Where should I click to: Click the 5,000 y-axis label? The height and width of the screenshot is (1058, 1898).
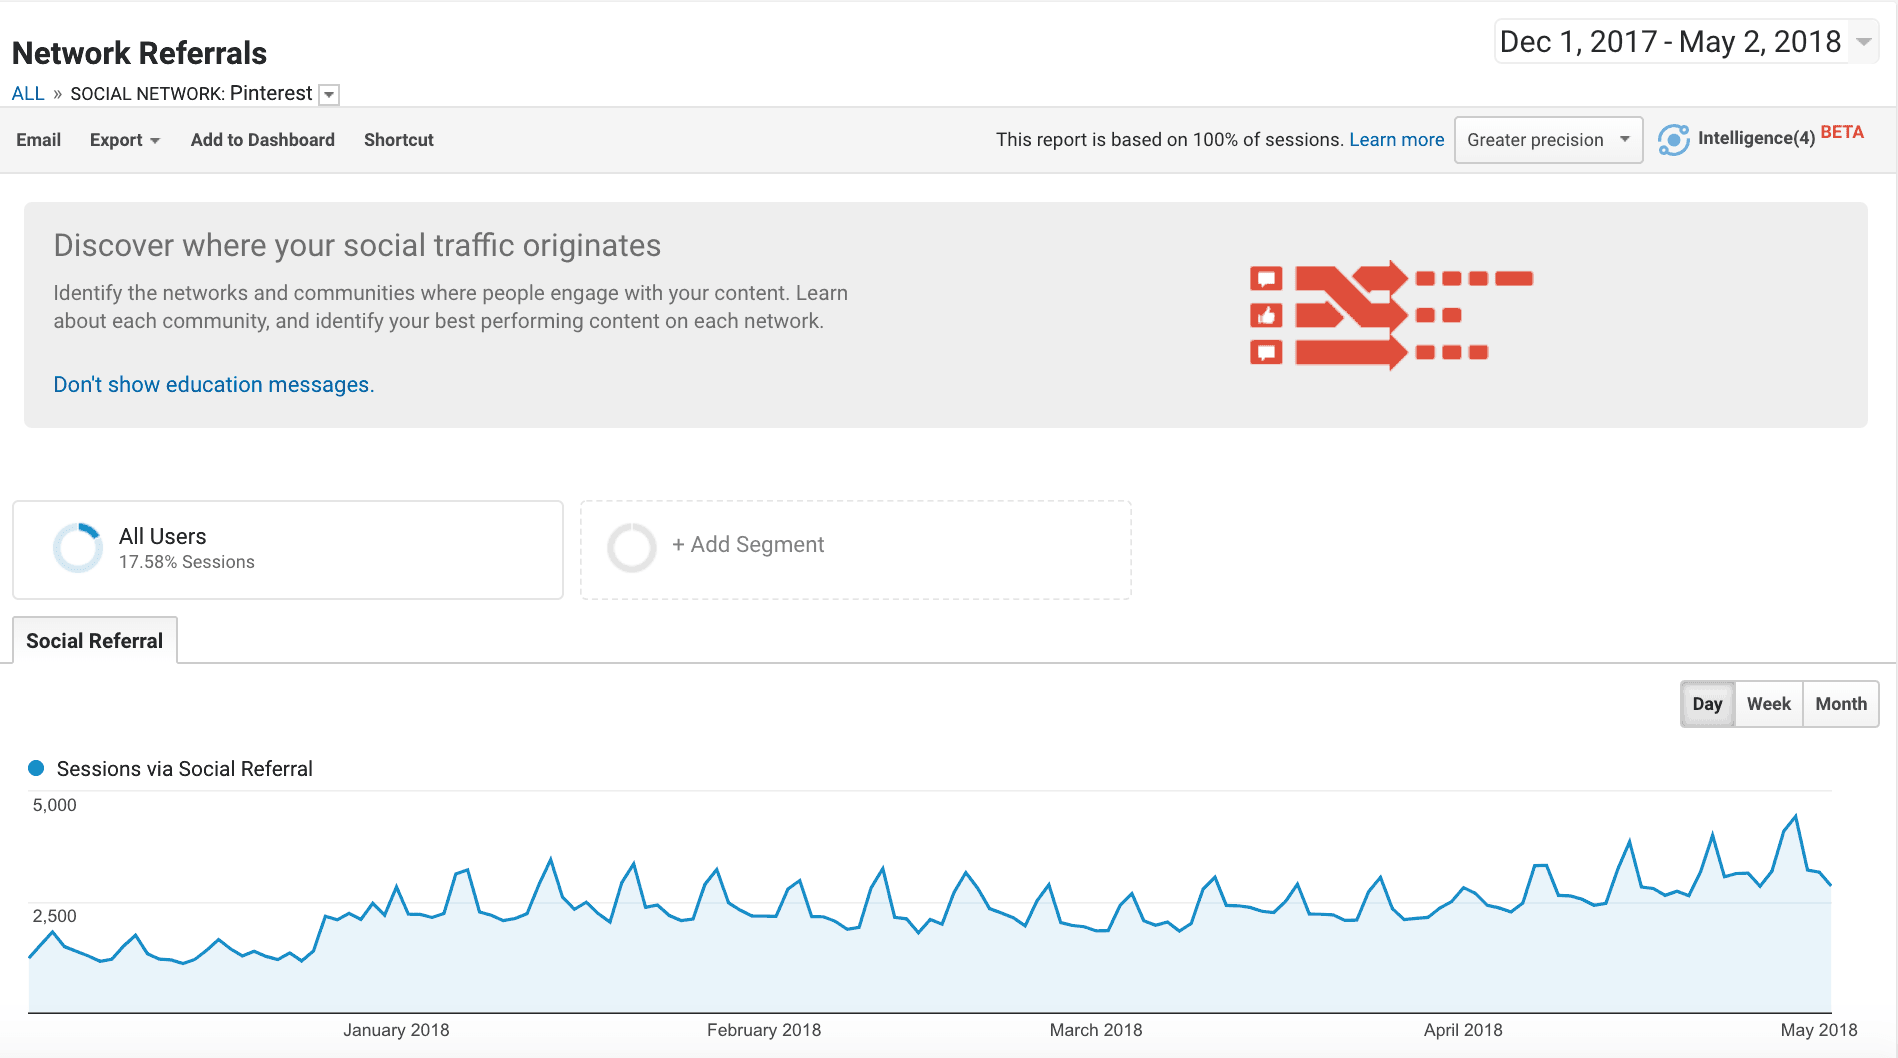point(54,805)
